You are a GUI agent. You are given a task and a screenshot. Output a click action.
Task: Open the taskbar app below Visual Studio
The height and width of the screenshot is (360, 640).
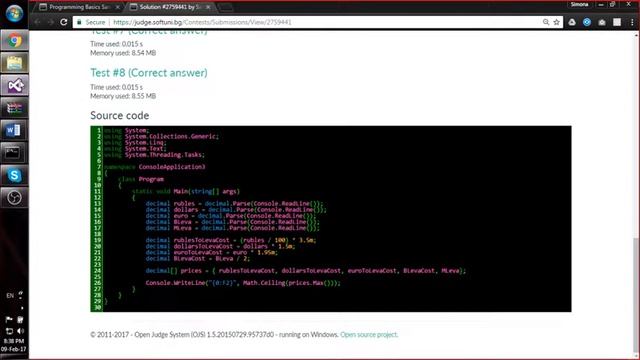pos(14,108)
